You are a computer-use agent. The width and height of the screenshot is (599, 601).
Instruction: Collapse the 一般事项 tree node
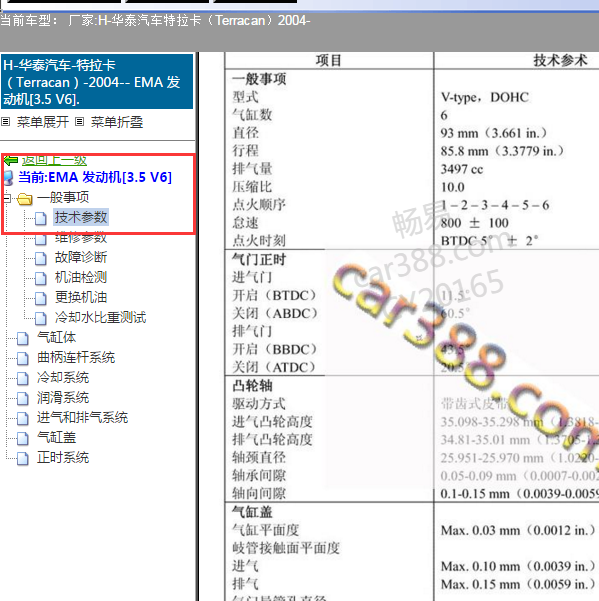[x=7, y=198]
